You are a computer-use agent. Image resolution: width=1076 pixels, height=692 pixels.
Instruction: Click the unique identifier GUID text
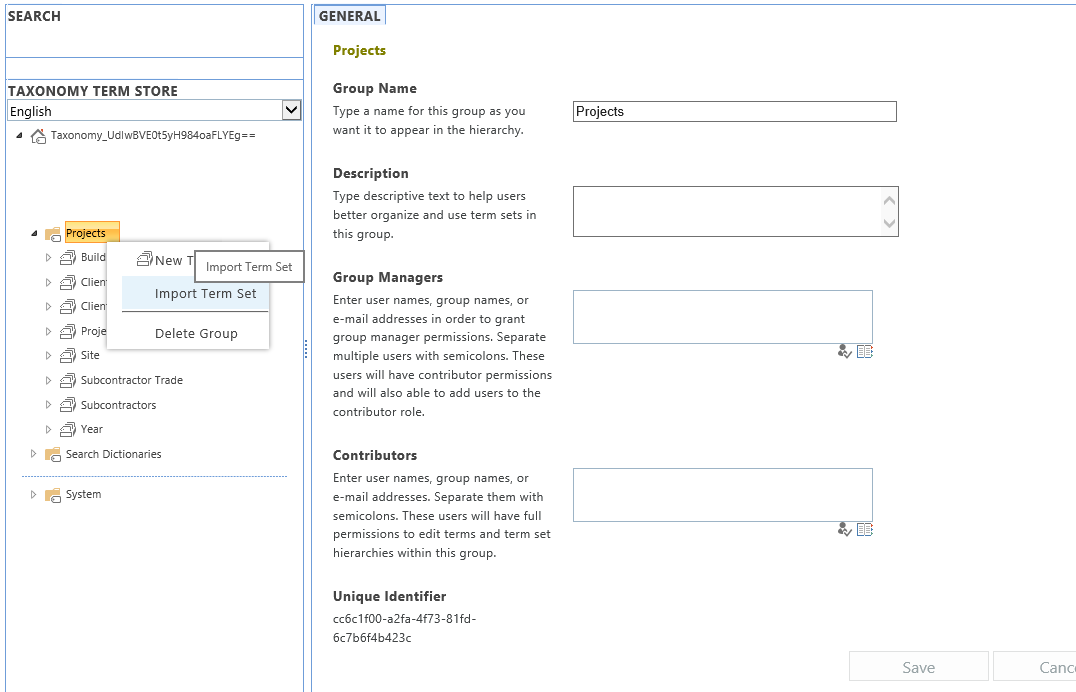click(x=404, y=628)
